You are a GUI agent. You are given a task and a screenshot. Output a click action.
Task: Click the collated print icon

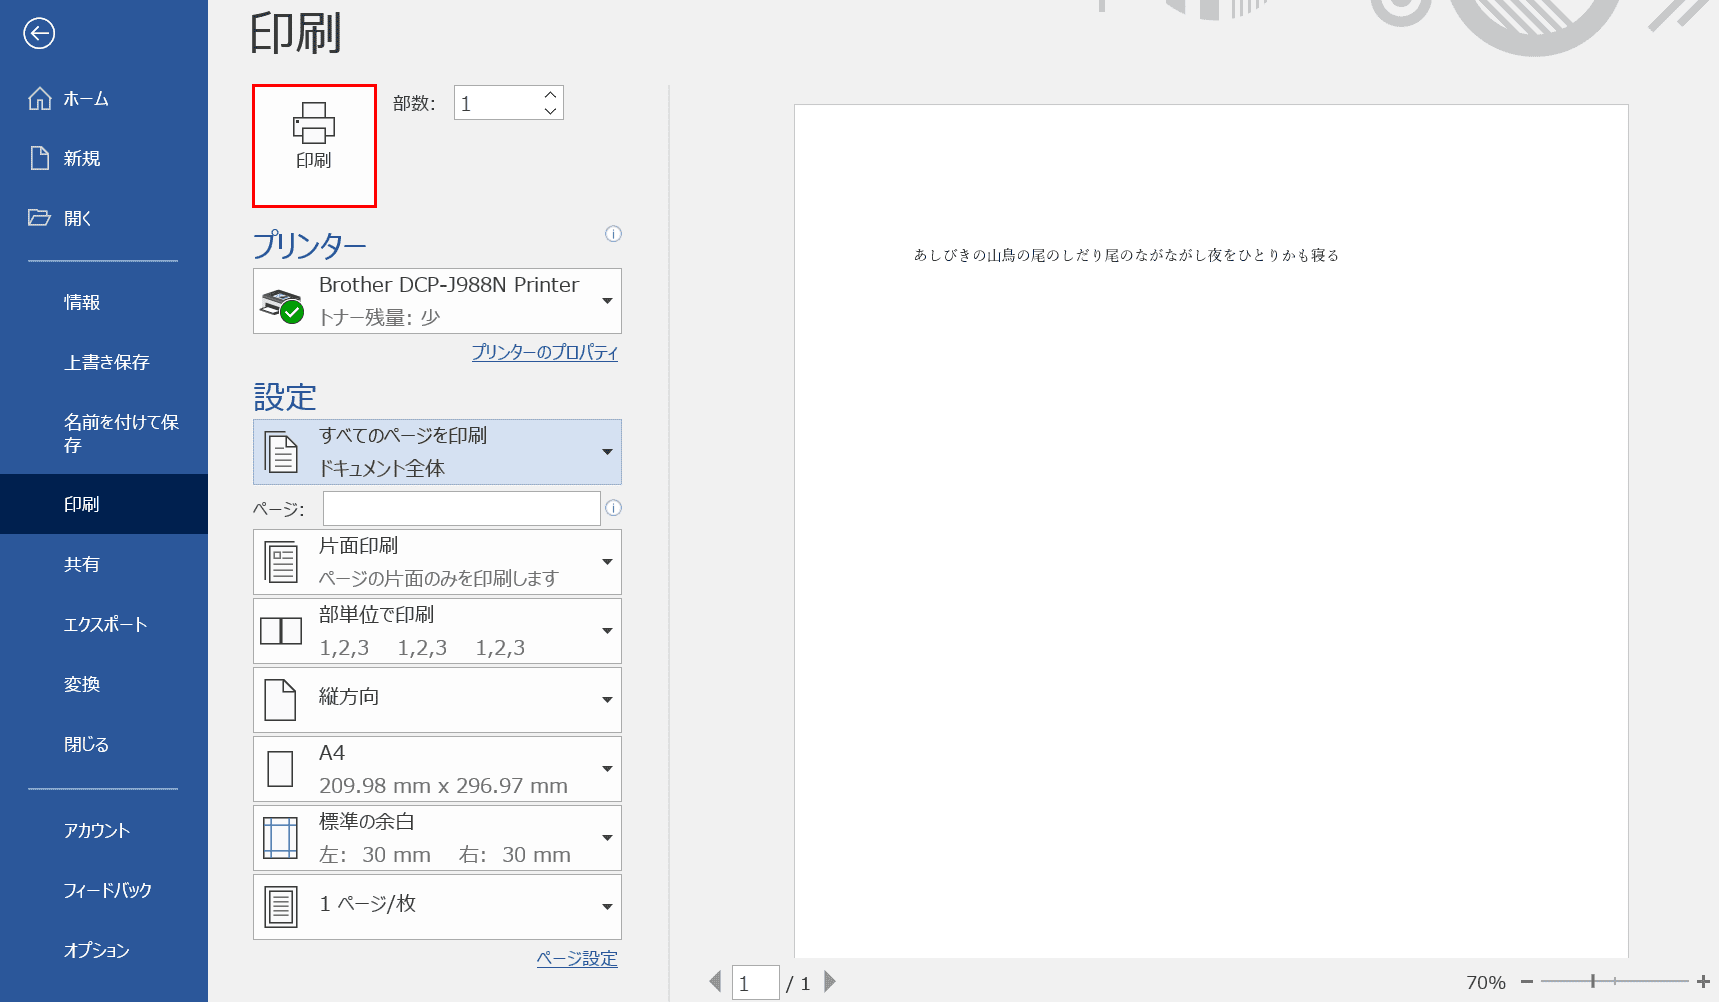click(281, 631)
